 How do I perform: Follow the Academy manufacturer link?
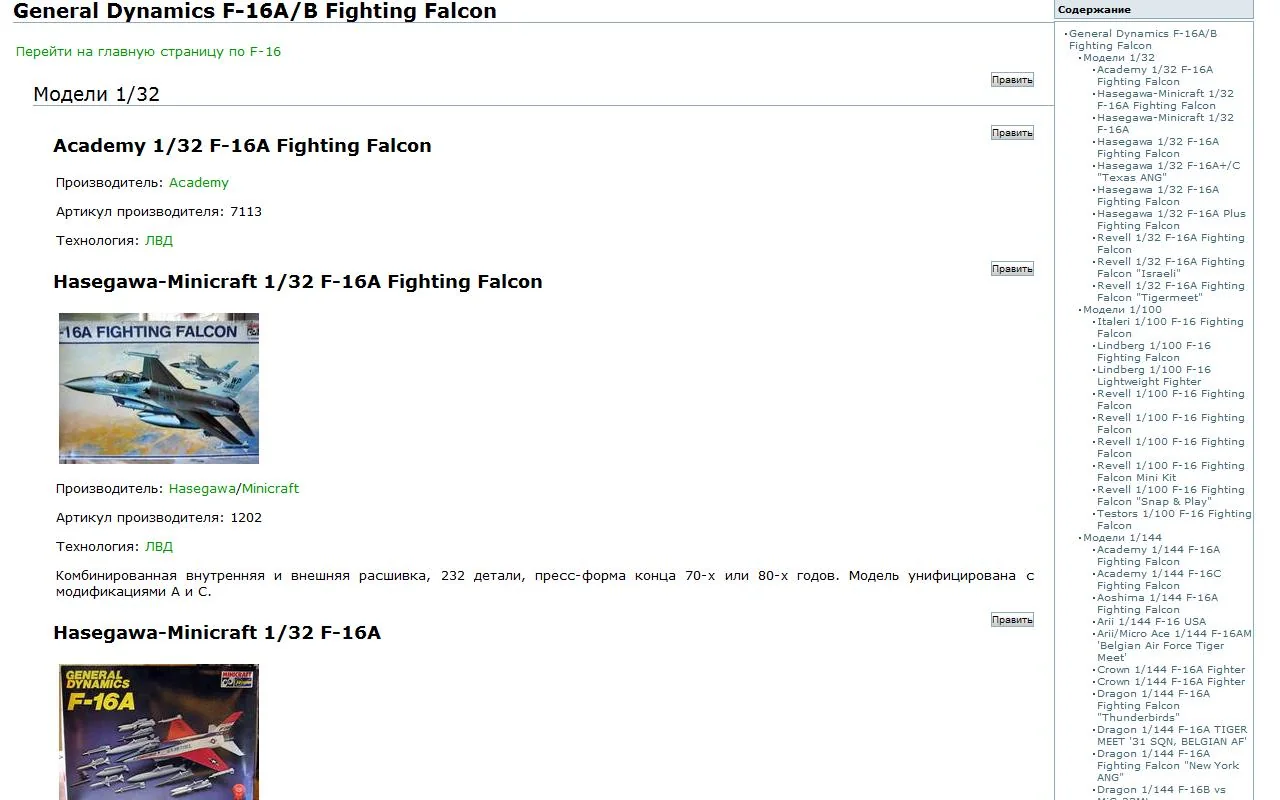tap(198, 183)
